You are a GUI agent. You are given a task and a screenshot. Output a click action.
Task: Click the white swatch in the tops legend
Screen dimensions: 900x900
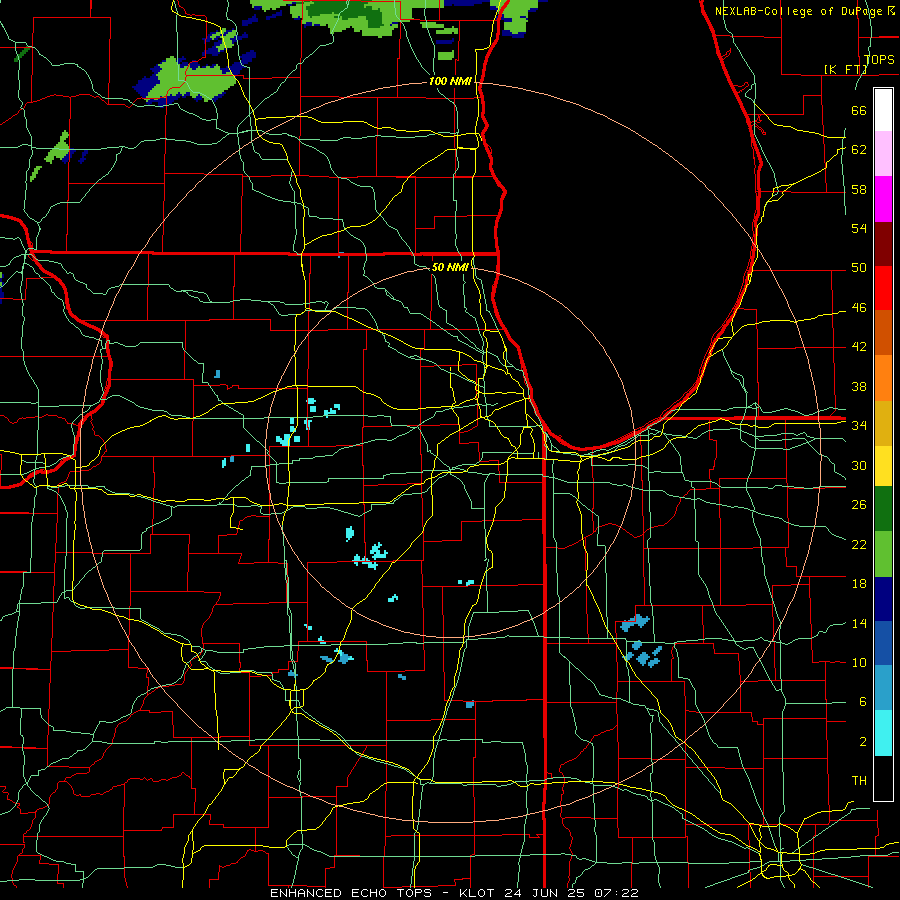(883, 110)
